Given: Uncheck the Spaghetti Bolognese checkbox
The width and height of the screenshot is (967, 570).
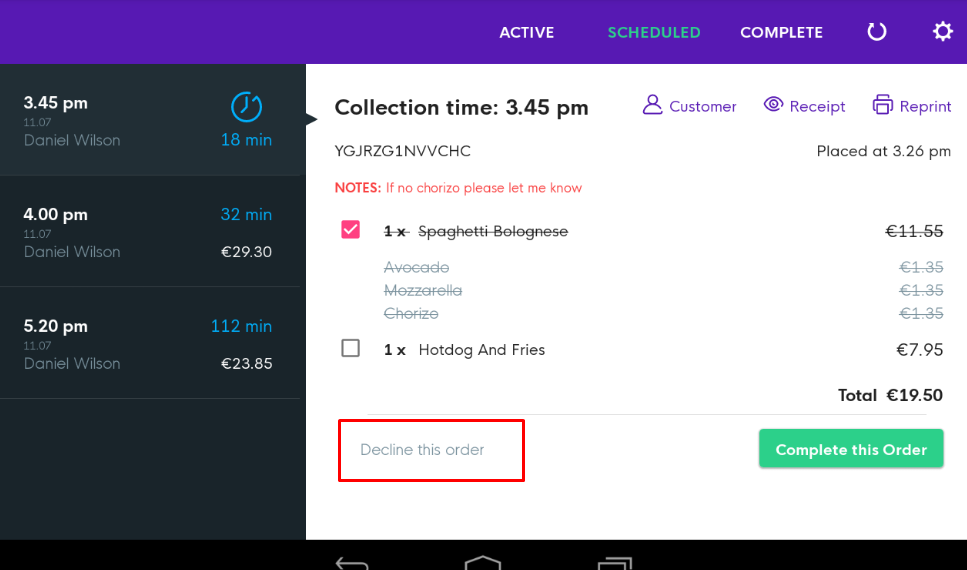Looking at the screenshot, I should (x=351, y=231).
